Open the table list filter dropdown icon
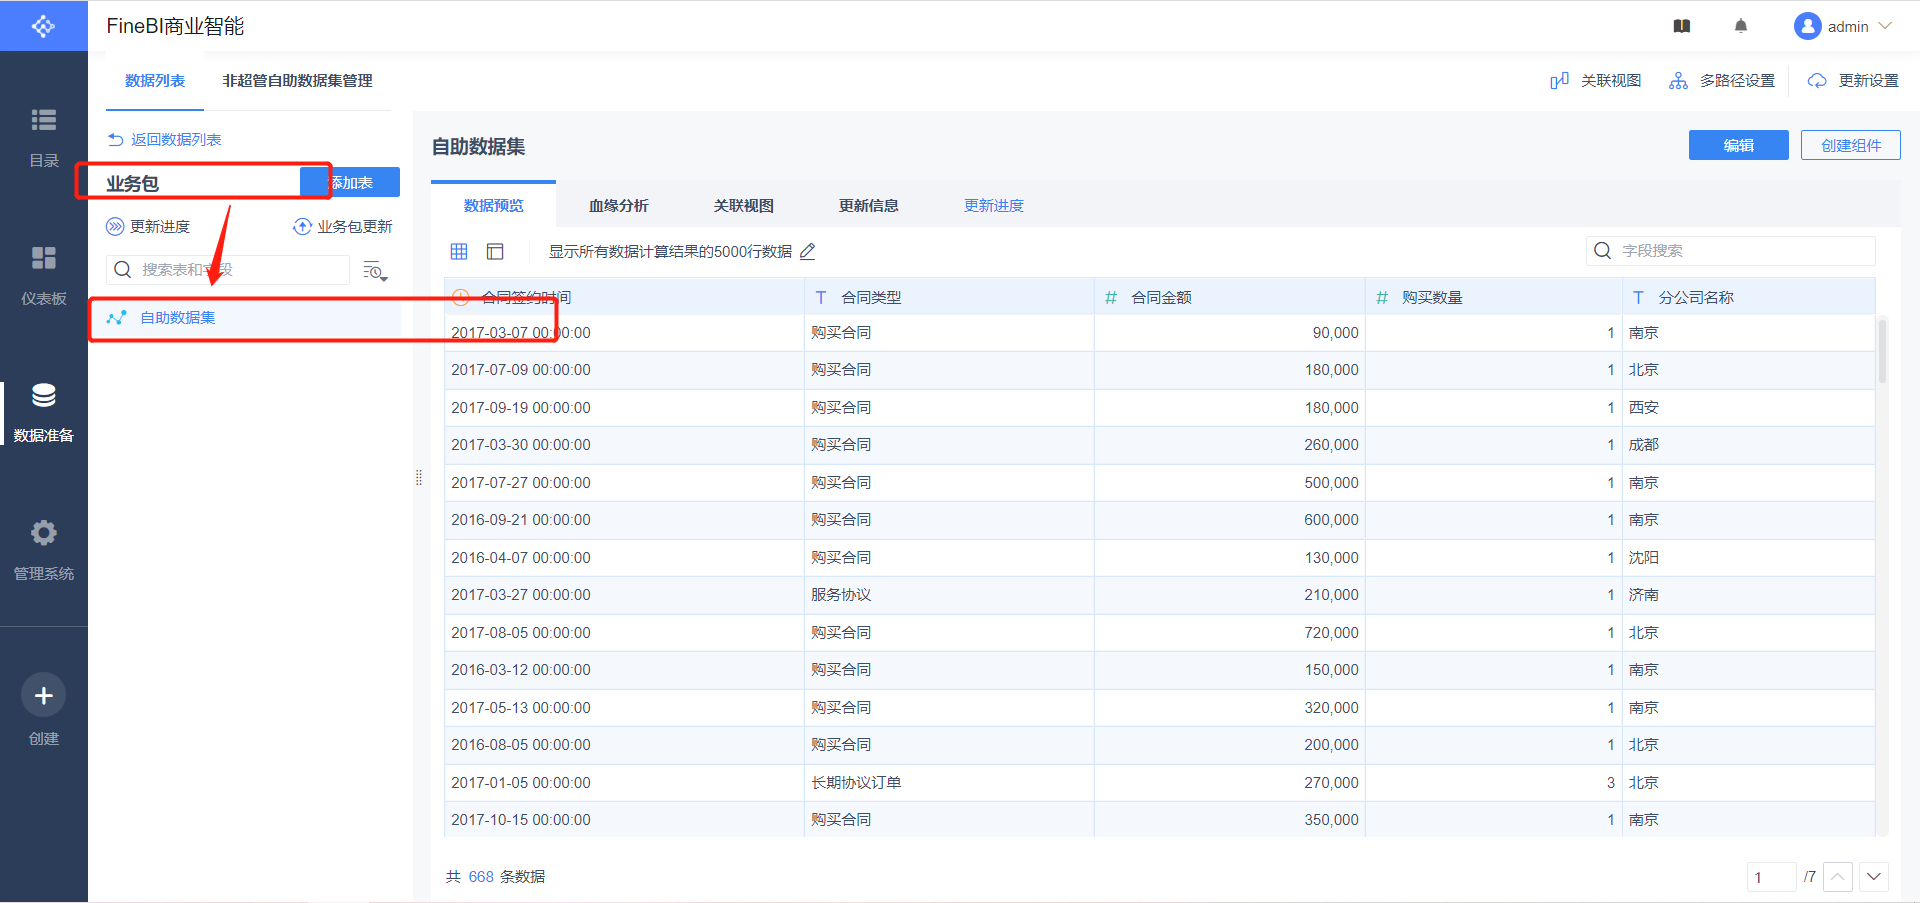The width and height of the screenshot is (1920, 903). (x=375, y=271)
